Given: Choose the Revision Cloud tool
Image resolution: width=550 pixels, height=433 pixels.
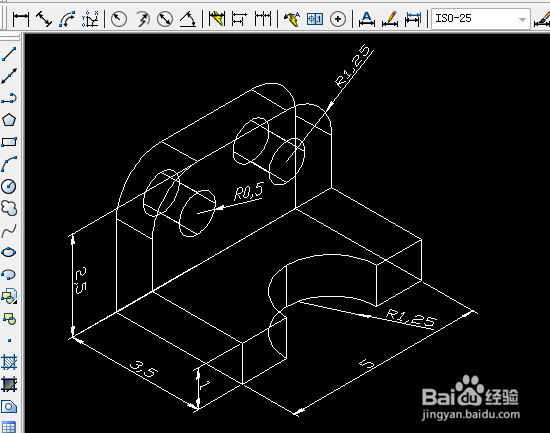Looking at the screenshot, I should click(9, 208).
